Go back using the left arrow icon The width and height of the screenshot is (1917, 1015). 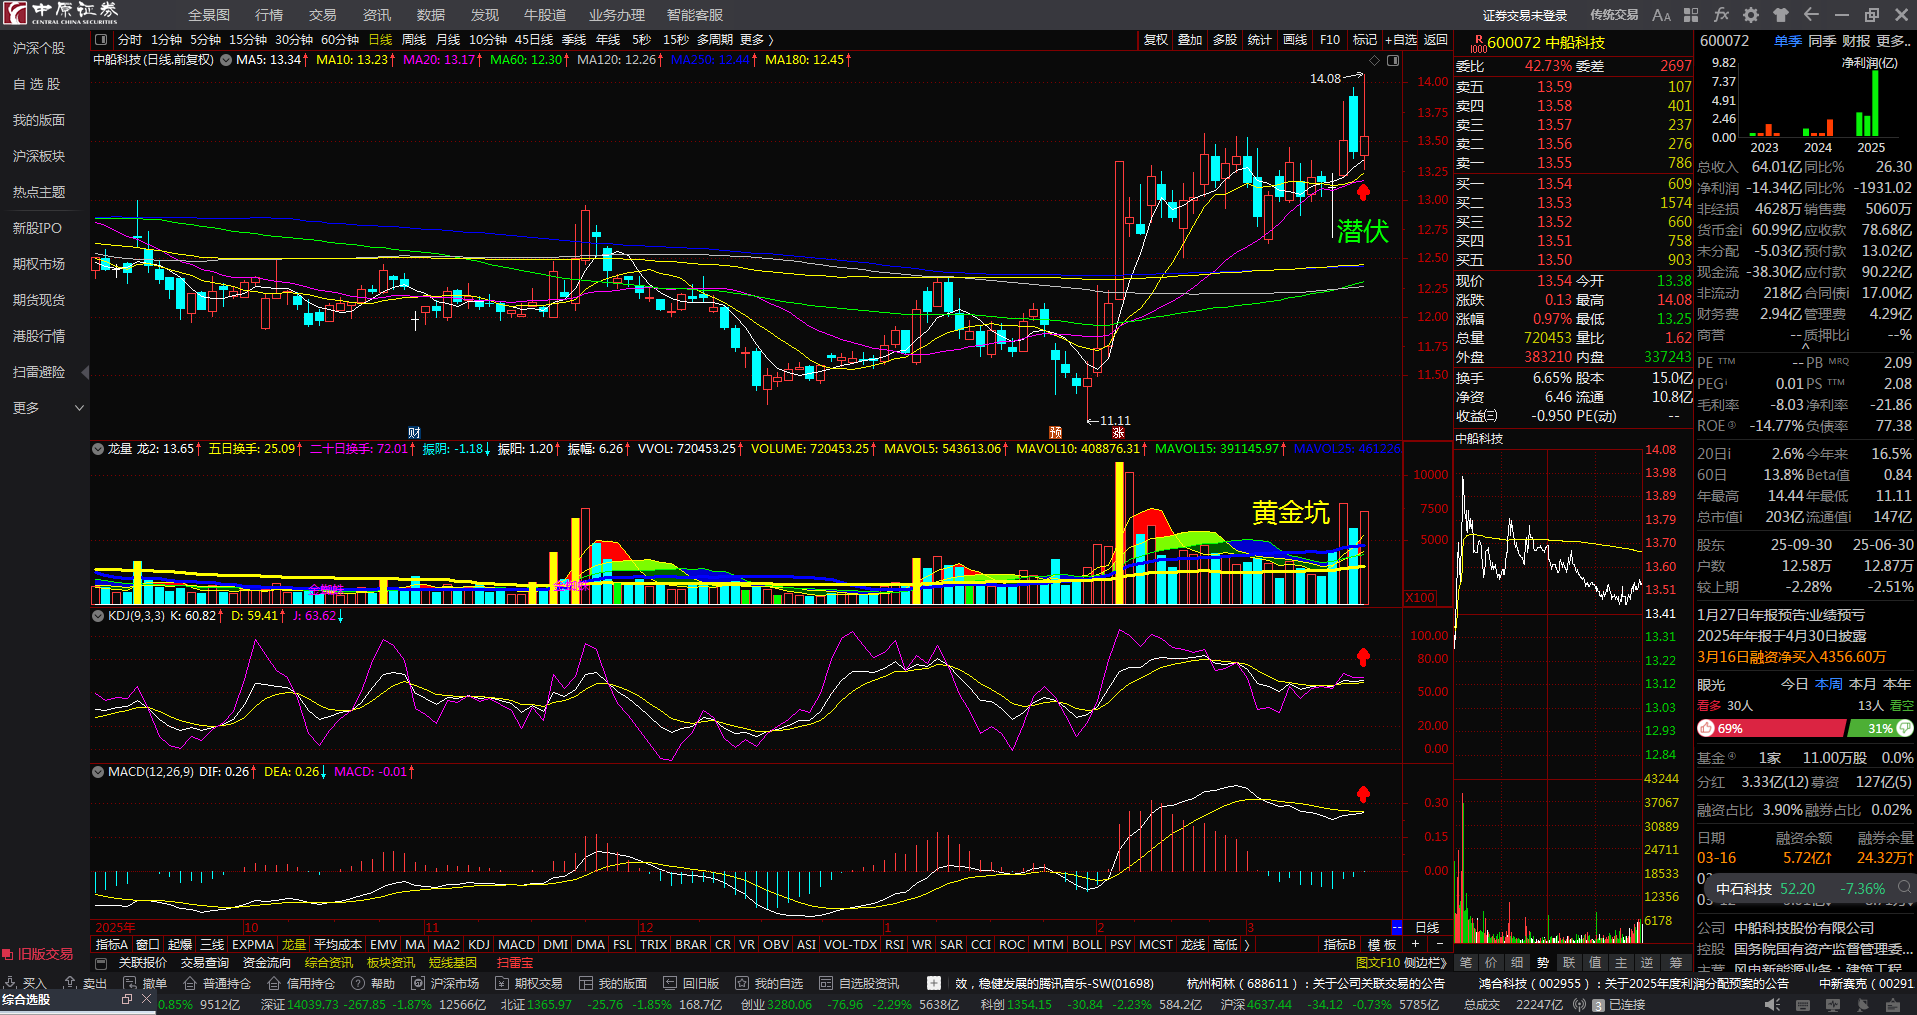tap(1811, 15)
